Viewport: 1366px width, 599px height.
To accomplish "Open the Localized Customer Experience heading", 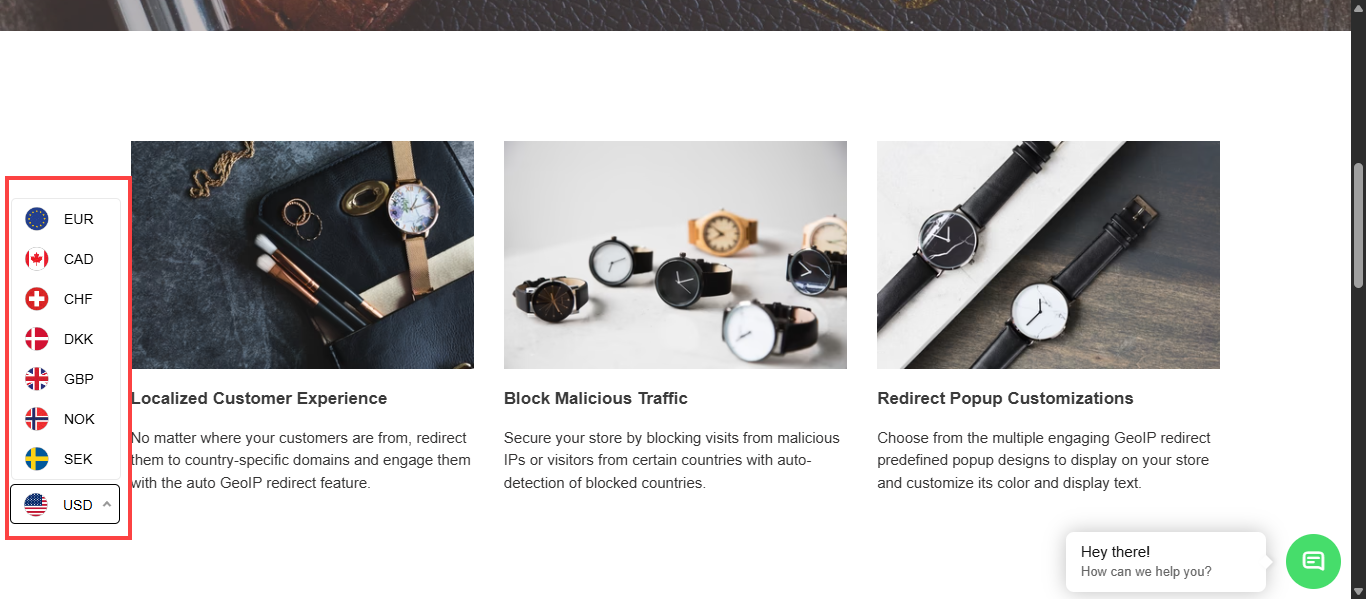I will point(259,398).
